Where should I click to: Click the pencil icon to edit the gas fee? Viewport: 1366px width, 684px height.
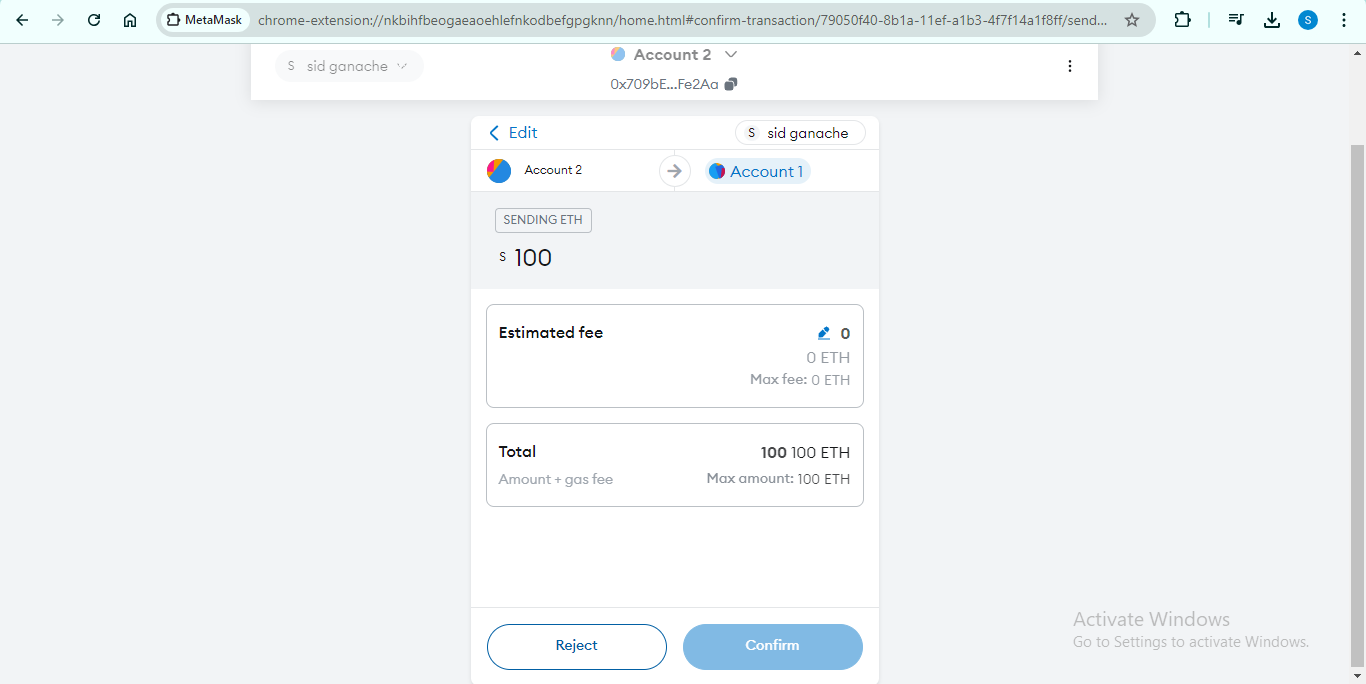click(824, 334)
